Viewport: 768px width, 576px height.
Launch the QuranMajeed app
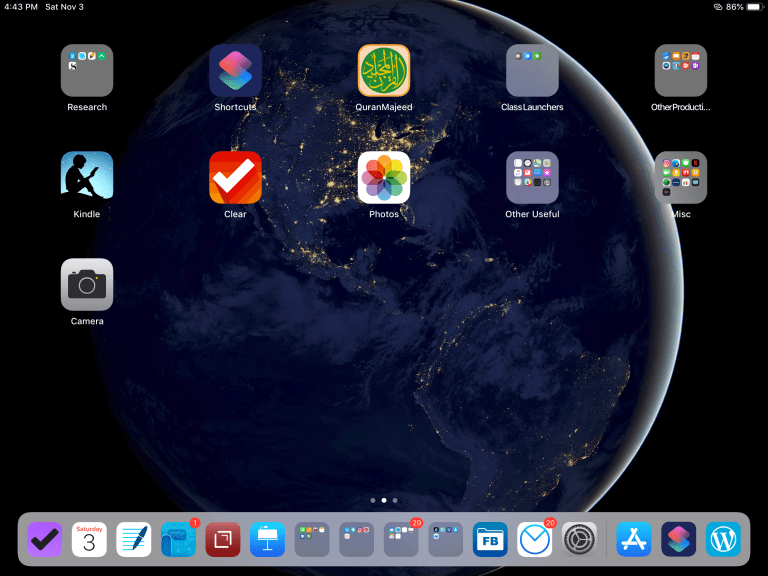[384, 71]
